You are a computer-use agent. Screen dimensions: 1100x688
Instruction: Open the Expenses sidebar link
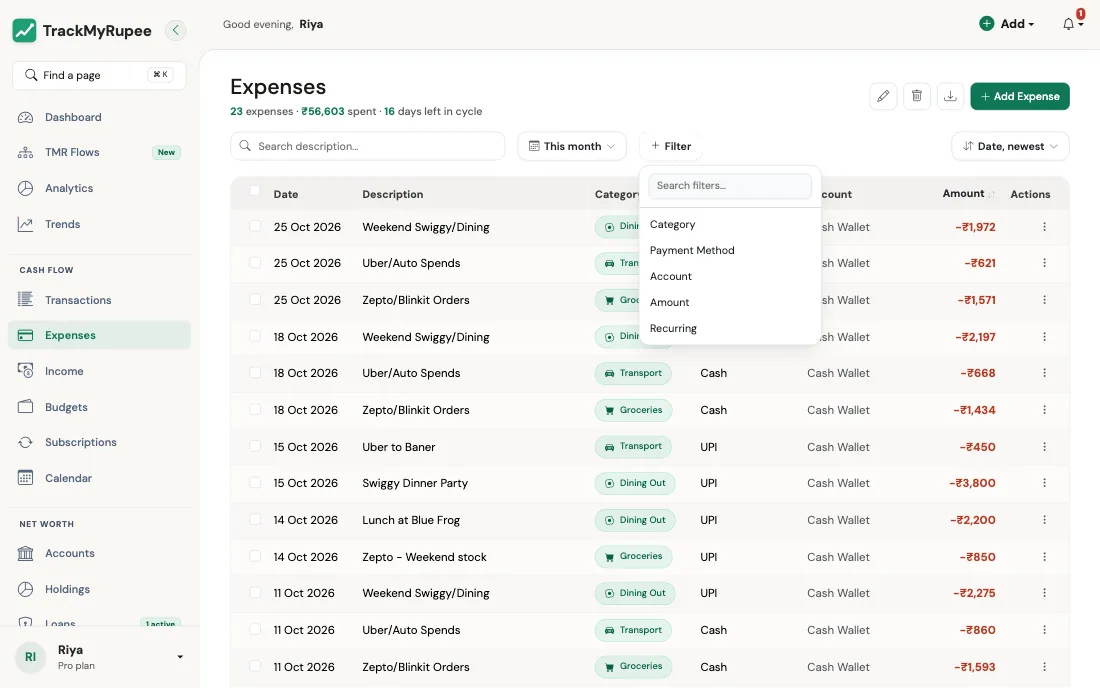tap(99, 335)
